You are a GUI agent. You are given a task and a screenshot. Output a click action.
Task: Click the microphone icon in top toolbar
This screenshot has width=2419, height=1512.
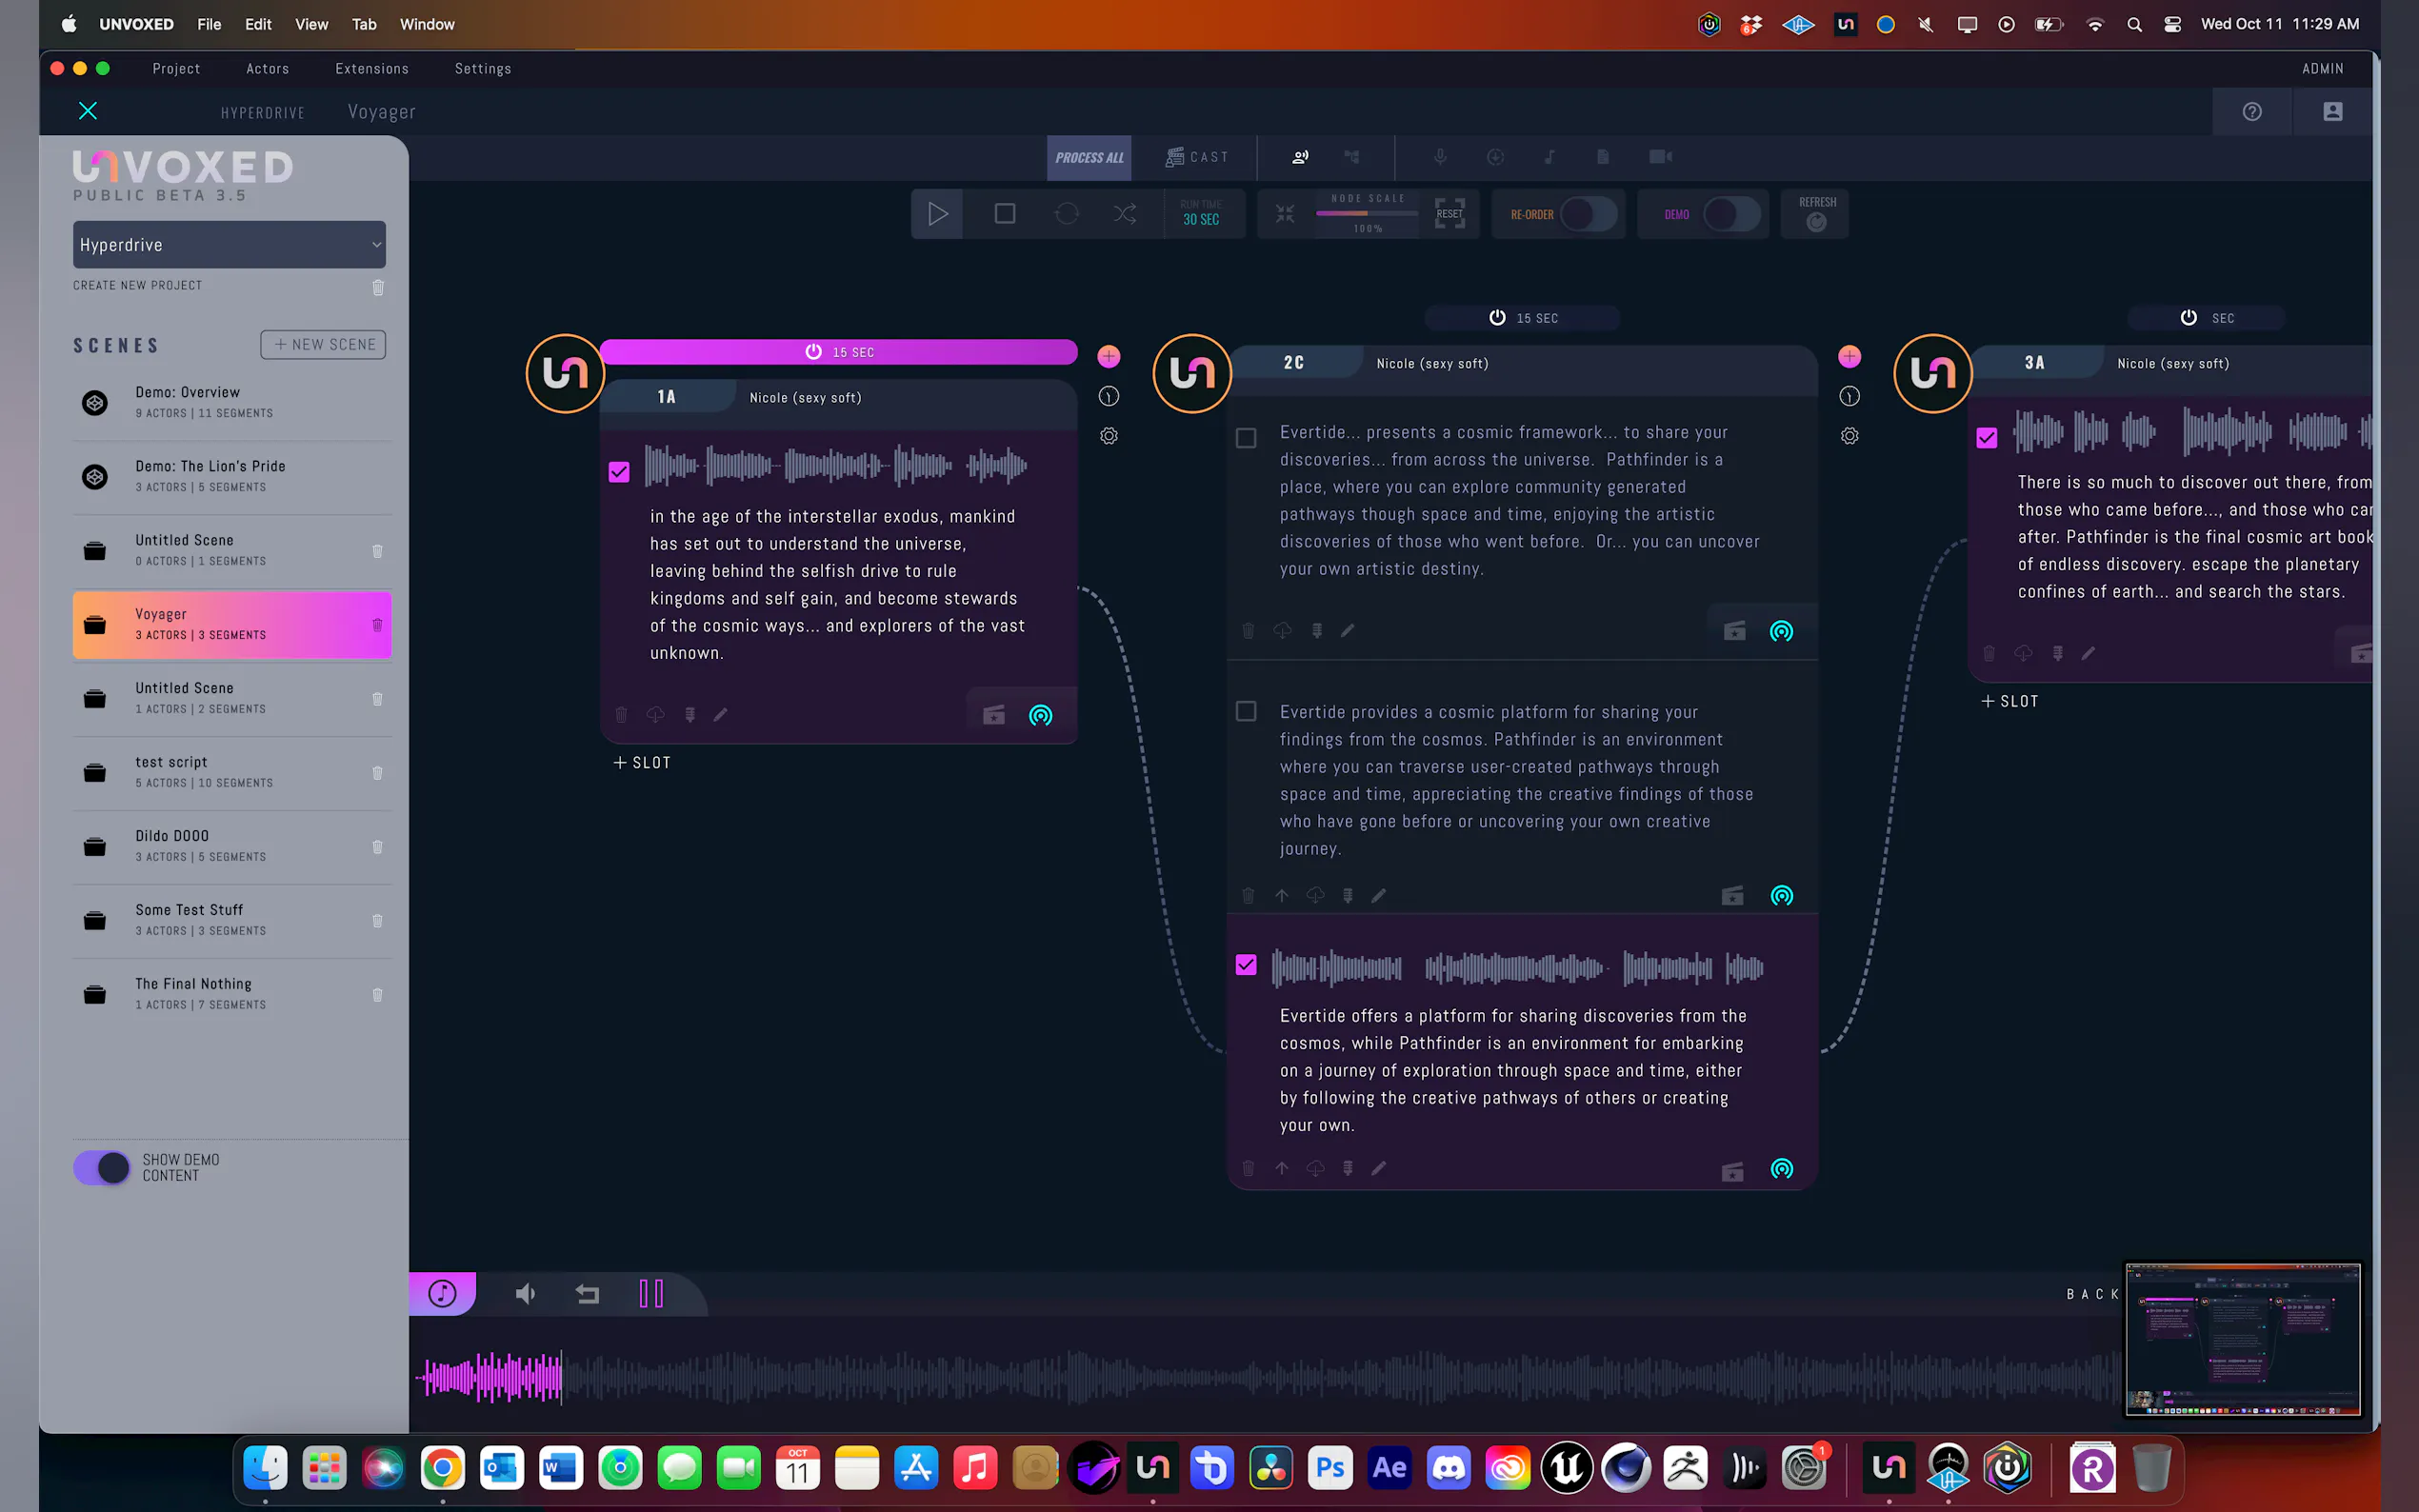[1439, 157]
